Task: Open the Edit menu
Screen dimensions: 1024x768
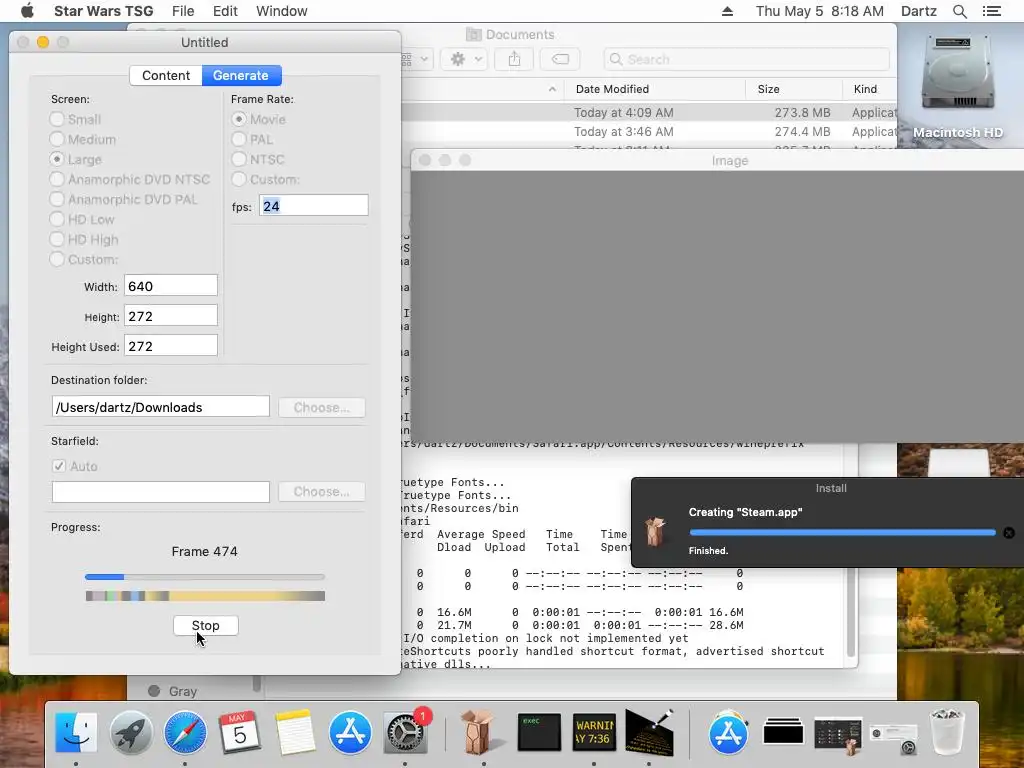Action: point(225,11)
